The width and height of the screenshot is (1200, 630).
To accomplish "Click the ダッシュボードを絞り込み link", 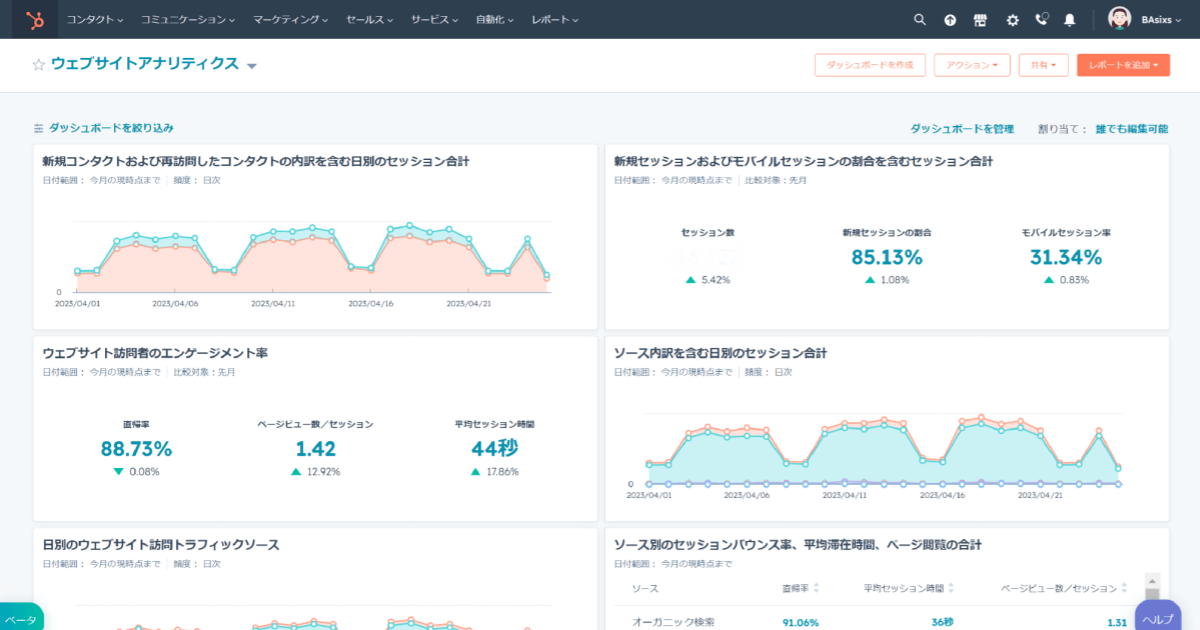I will click(x=111, y=128).
